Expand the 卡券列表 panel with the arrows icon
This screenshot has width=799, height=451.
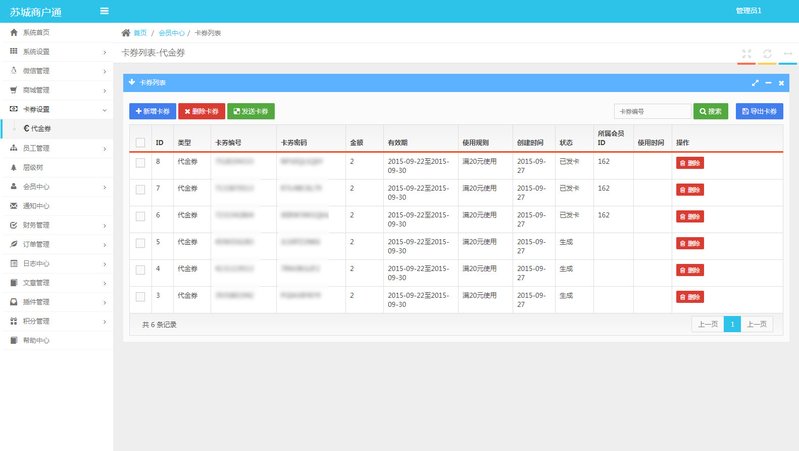pos(756,83)
